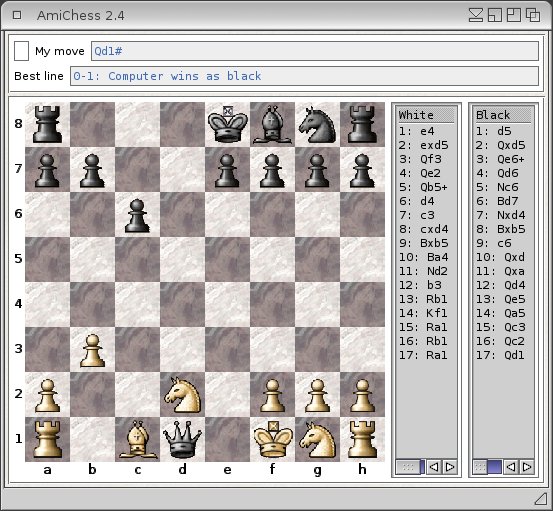This screenshot has height=511, width=553.
Task: Select the white king on f1
Action: click(x=273, y=439)
